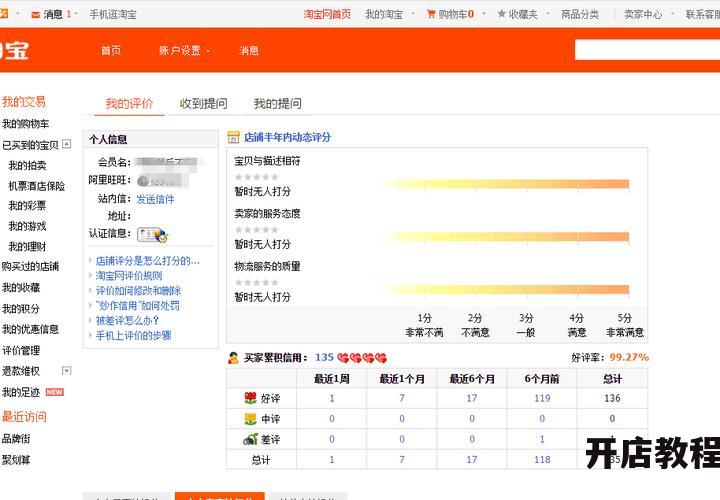
Task: Open 购买过的店铺 in sidebar
Action: pos(30,266)
